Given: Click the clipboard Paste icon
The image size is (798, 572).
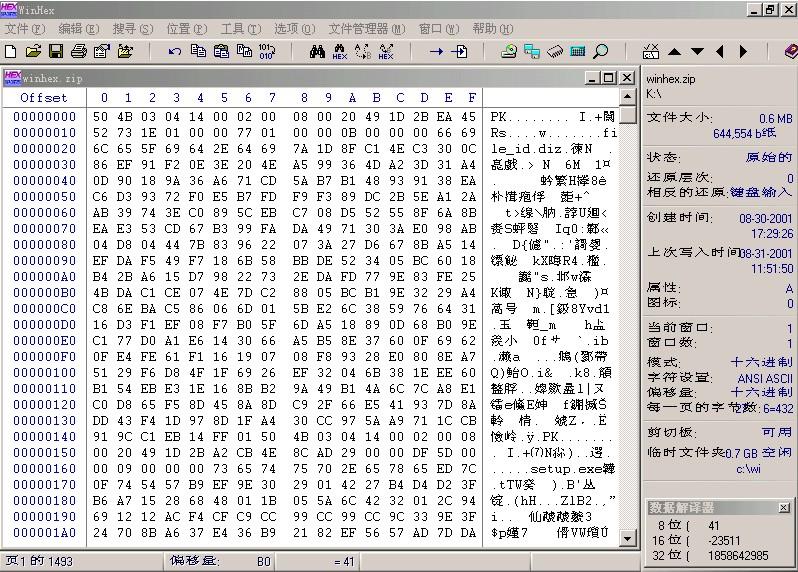Looking at the screenshot, I should coord(221,51).
